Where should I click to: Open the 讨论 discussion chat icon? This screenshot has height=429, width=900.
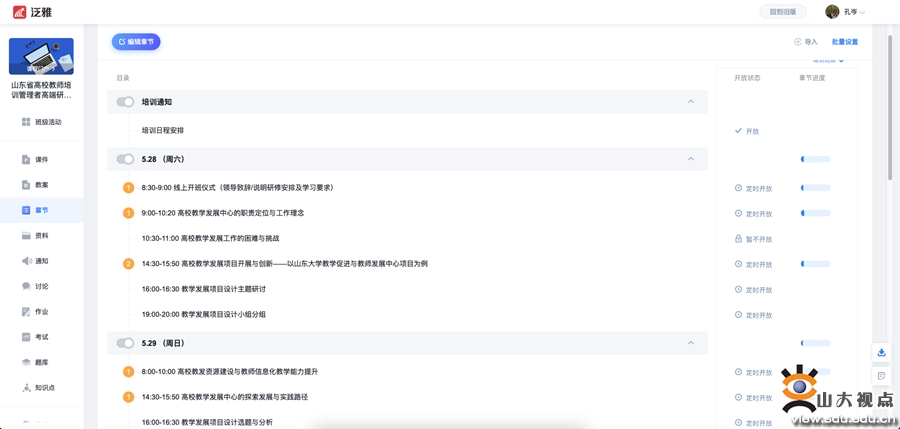click(x=26, y=286)
